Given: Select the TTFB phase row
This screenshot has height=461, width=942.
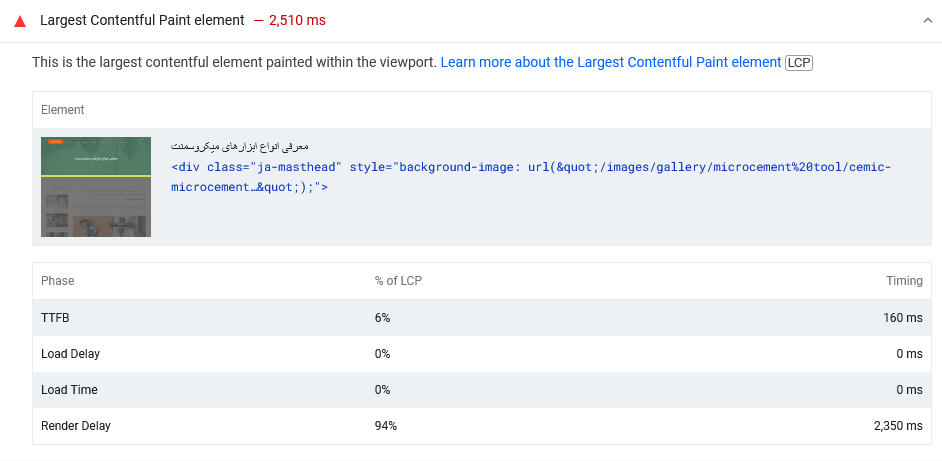Looking at the screenshot, I should click(55, 318).
